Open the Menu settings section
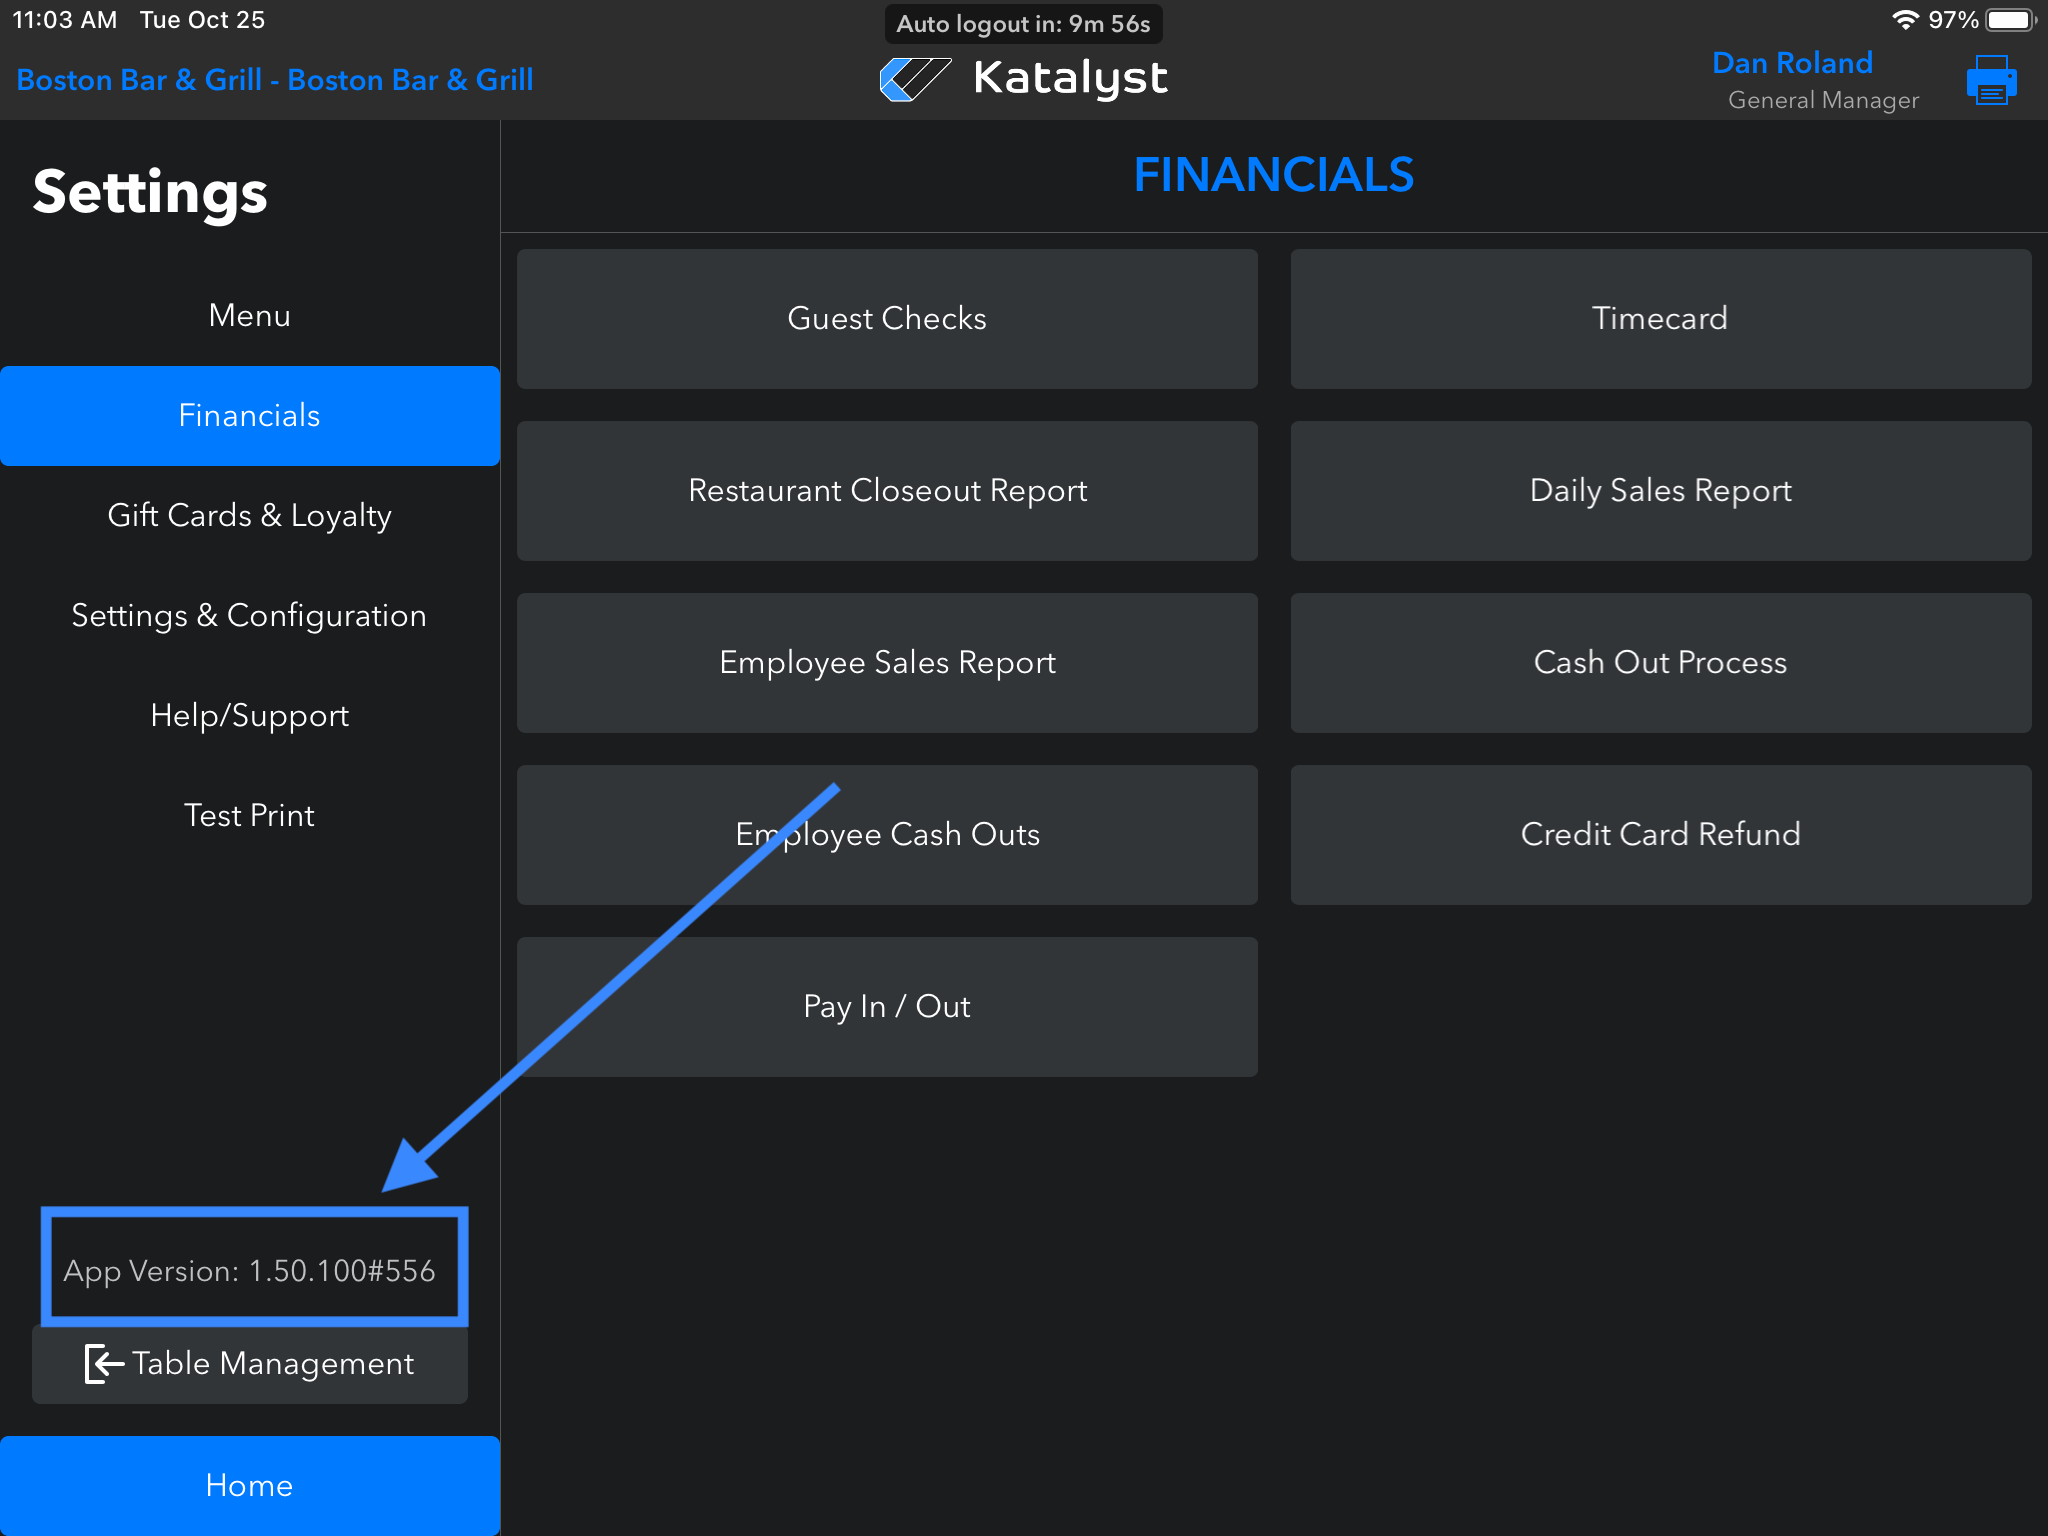Image resolution: width=2048 pixels, height=1536 pixels. tap(249, 316)
